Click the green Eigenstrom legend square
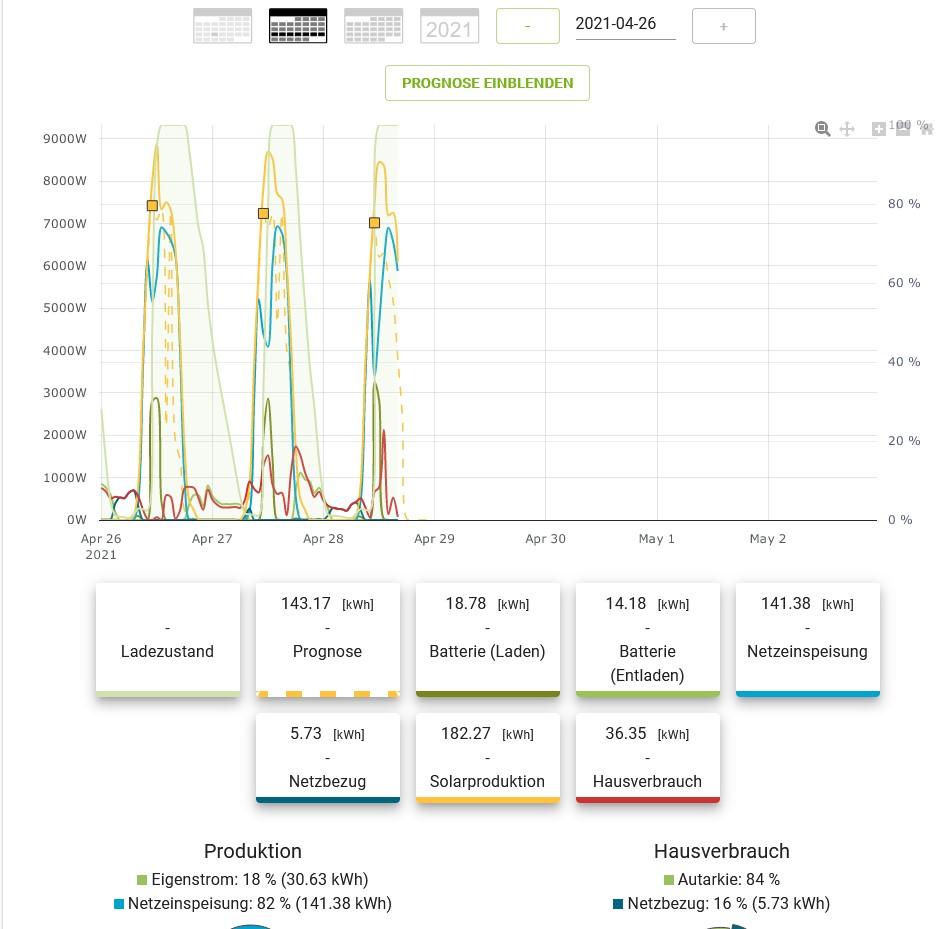This screenshot has height=929, width=949. pos(142,879)
